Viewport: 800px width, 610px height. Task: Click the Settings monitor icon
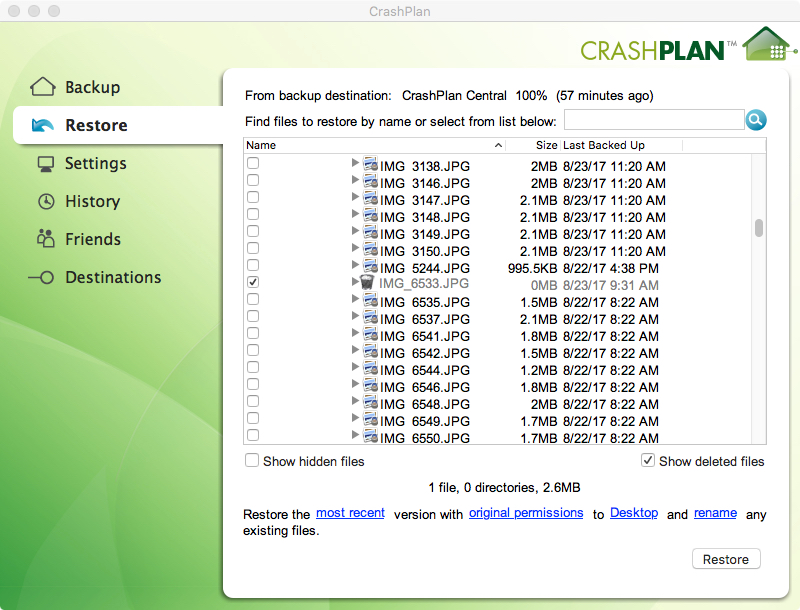[x=46, y=164]
